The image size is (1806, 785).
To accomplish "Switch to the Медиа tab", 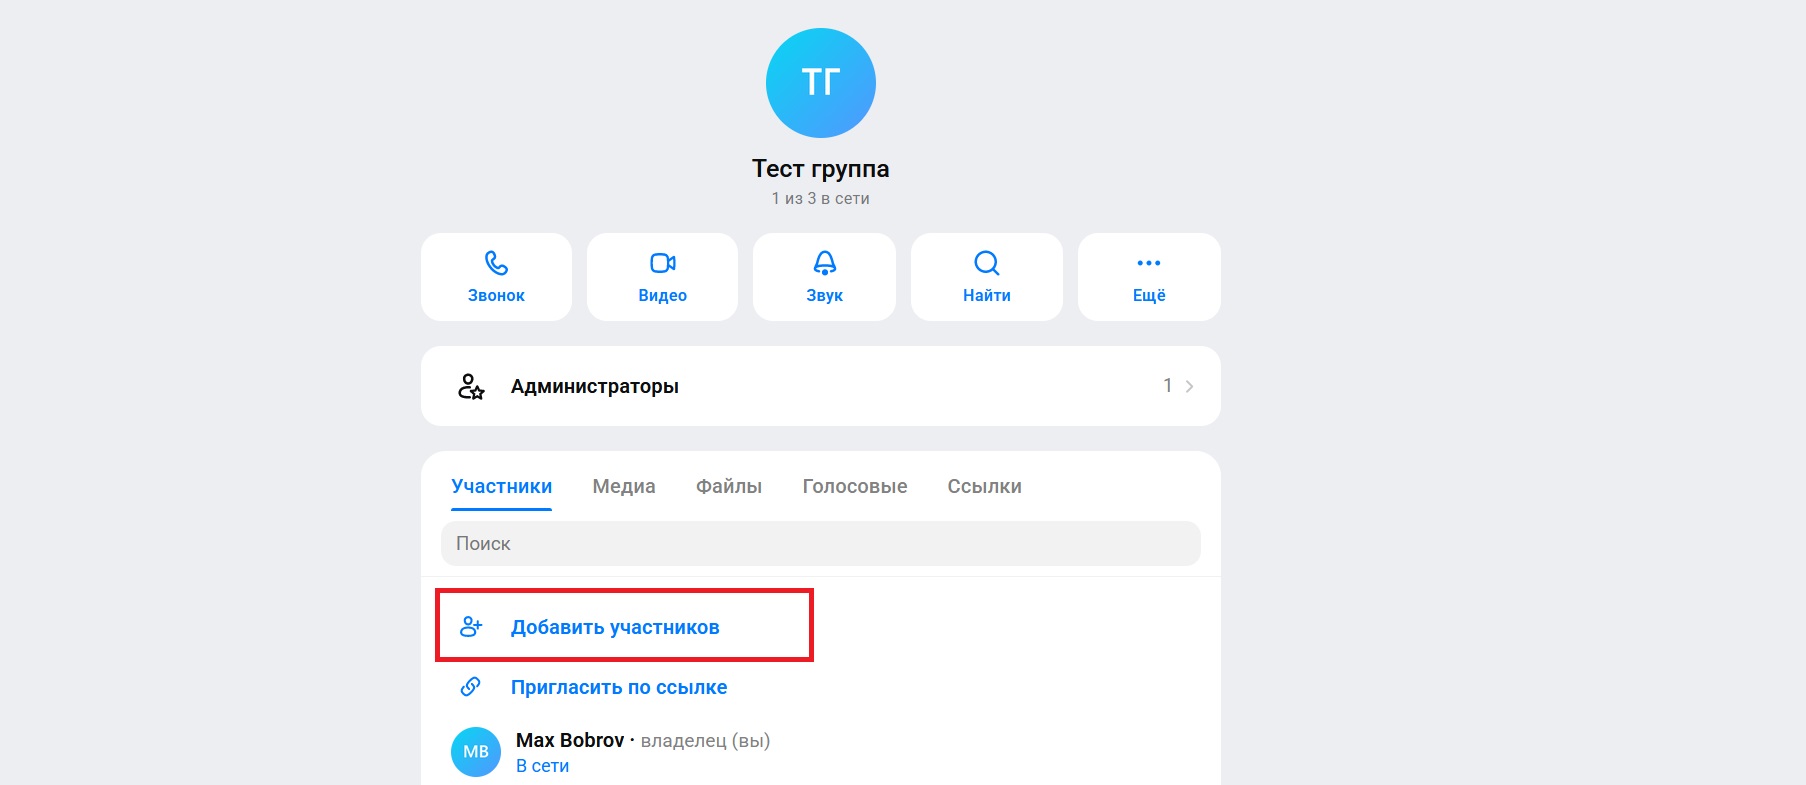I will point(624,486).
